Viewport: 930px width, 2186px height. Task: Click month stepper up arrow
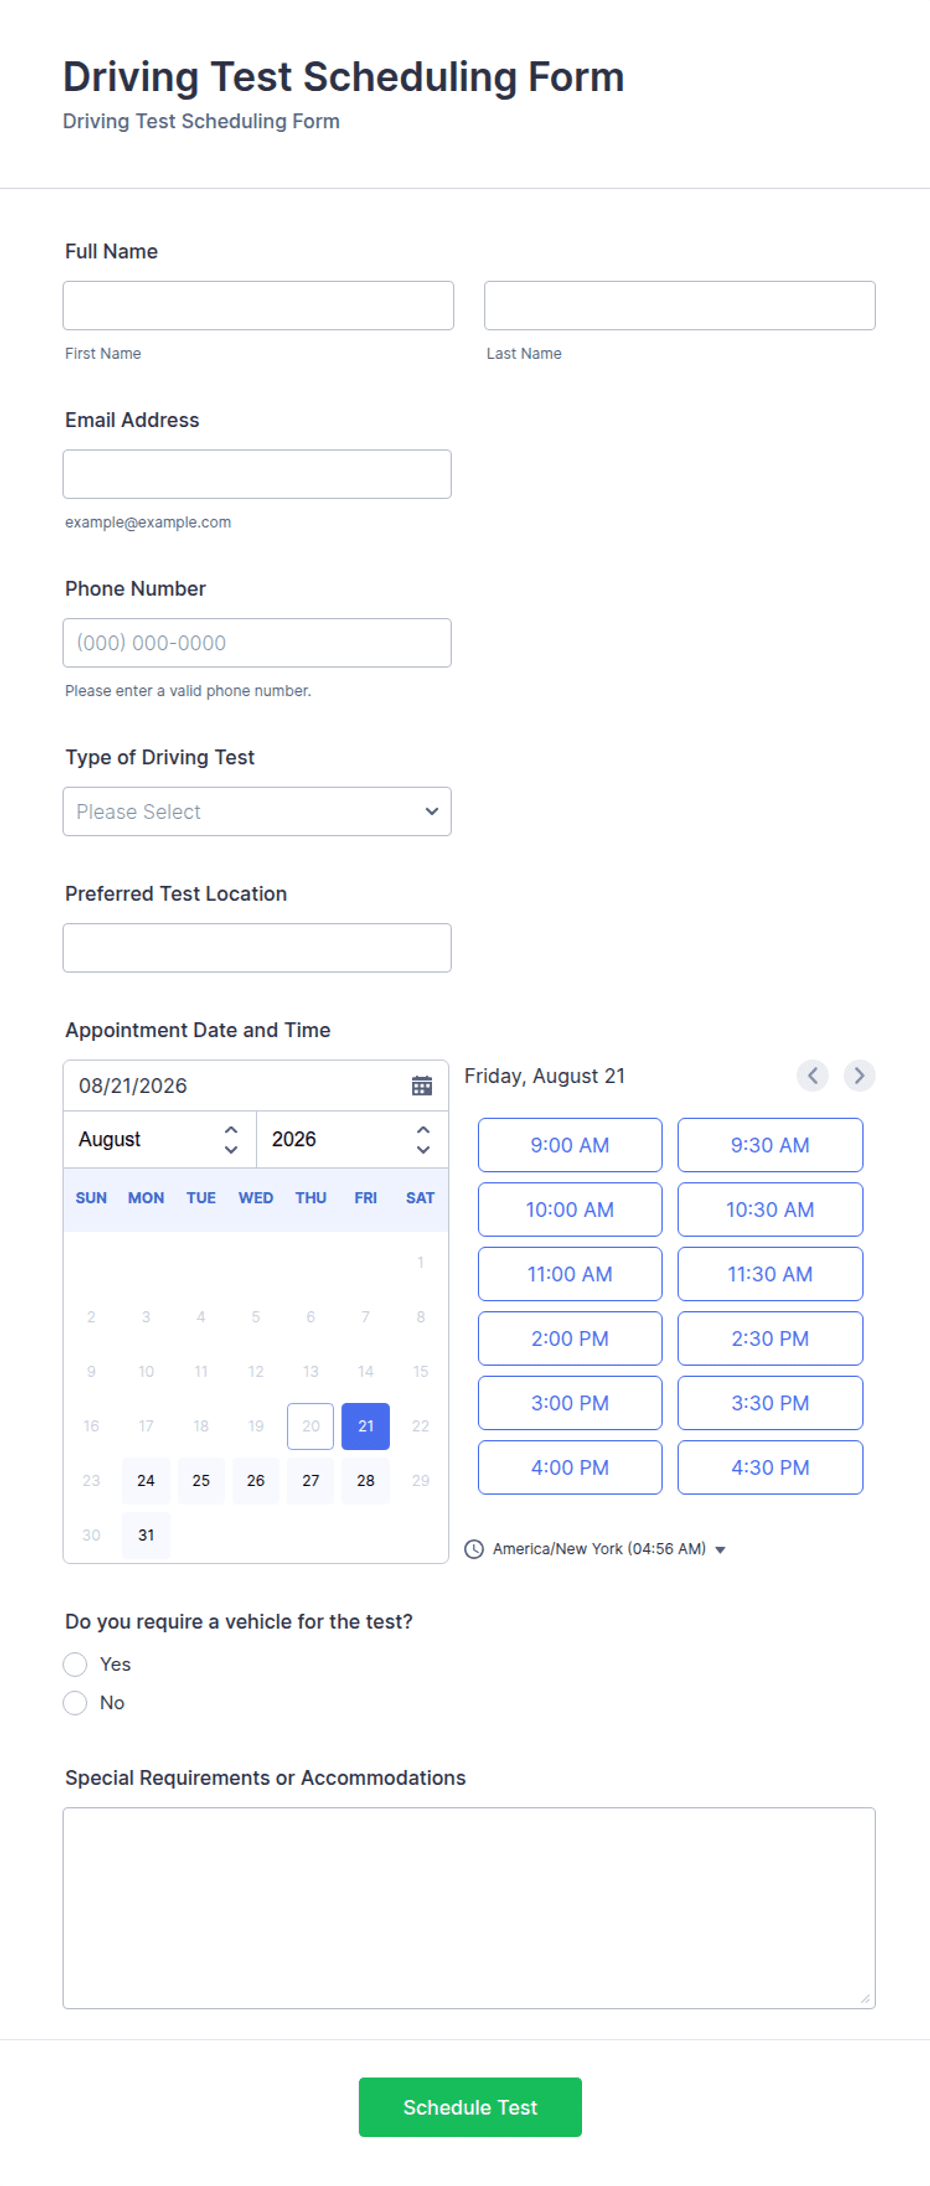point(231,1129)
